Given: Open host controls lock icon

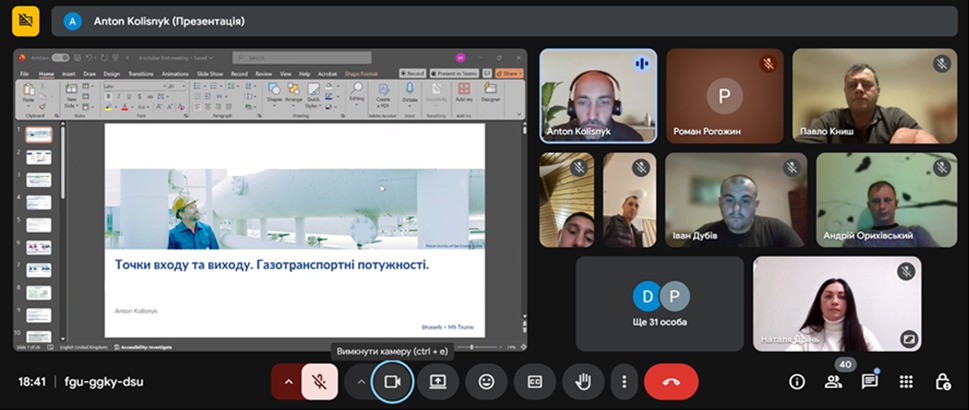Looking at the screenshot, I should (942, 381).
